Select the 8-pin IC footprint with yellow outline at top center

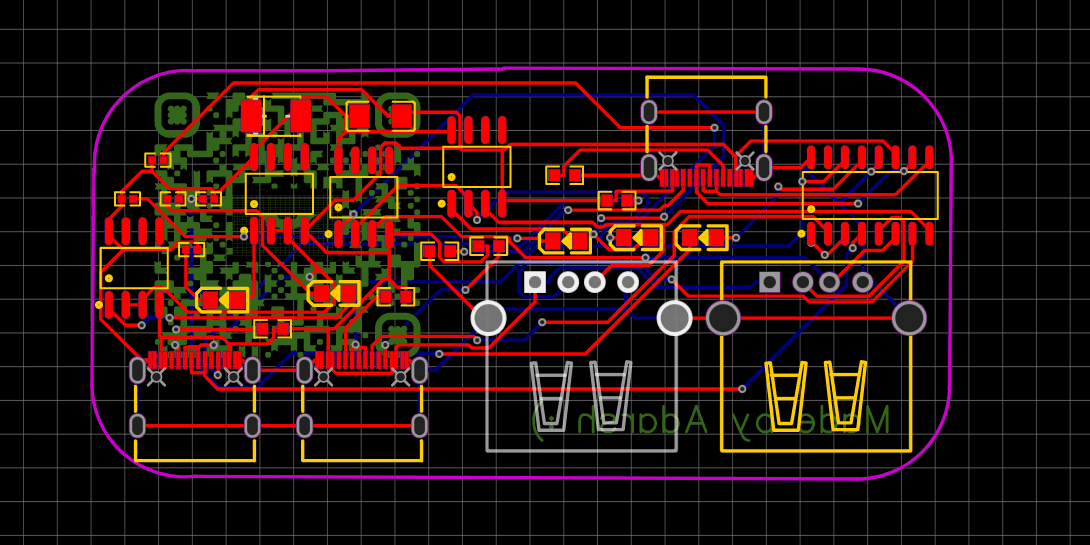[x=477, y=167]
